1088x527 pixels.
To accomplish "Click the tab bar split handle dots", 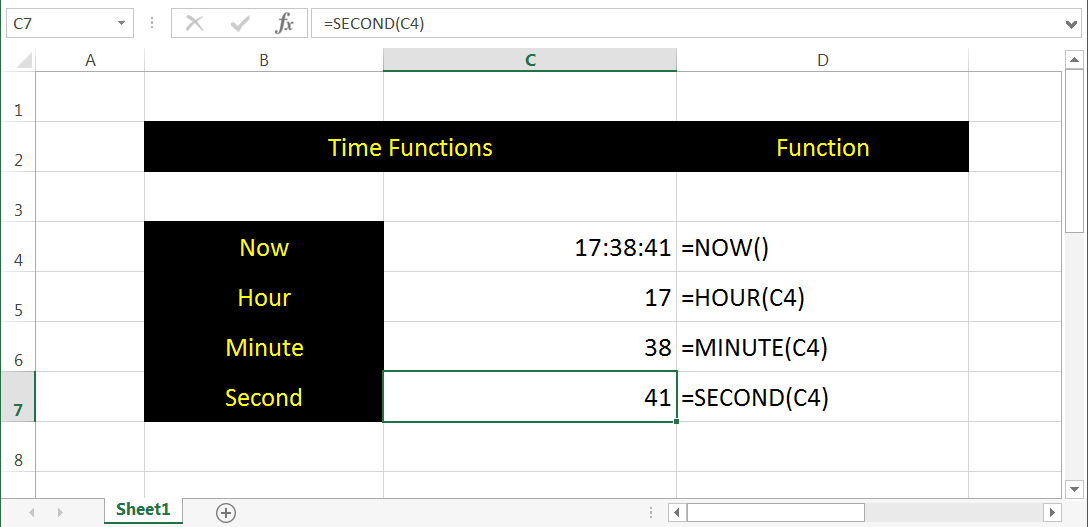I will [x=651, y=512].
